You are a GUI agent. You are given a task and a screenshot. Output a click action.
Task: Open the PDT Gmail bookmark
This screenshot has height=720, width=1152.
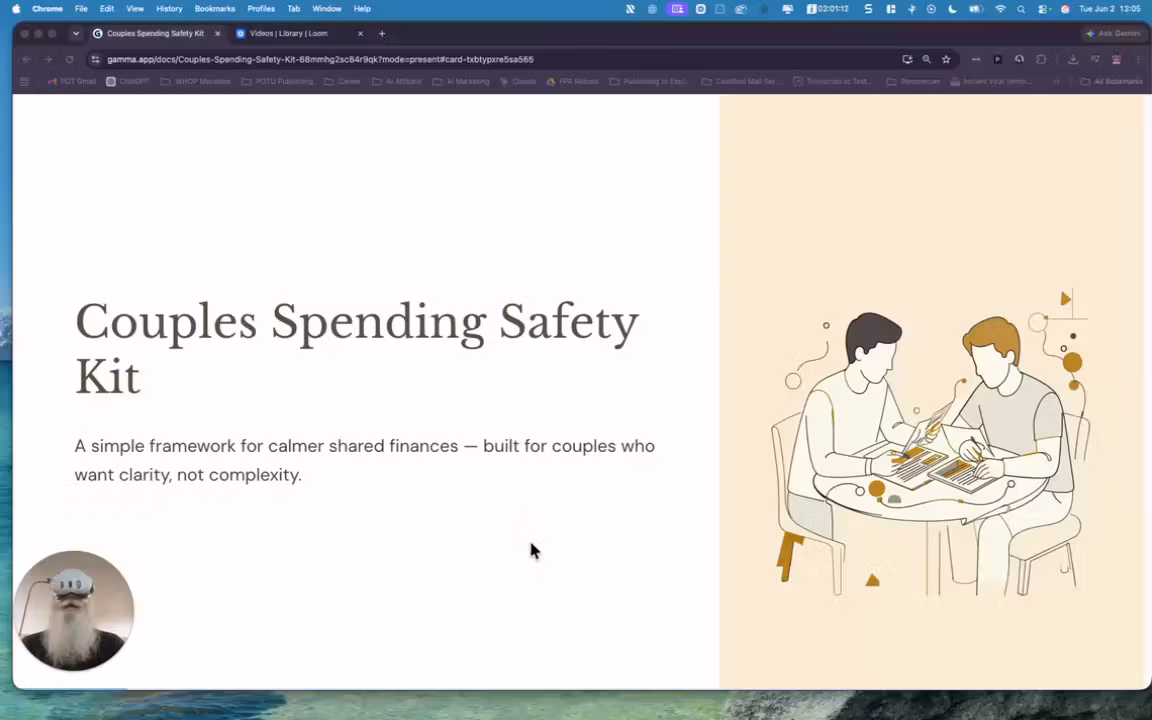(x=71, y=82)
